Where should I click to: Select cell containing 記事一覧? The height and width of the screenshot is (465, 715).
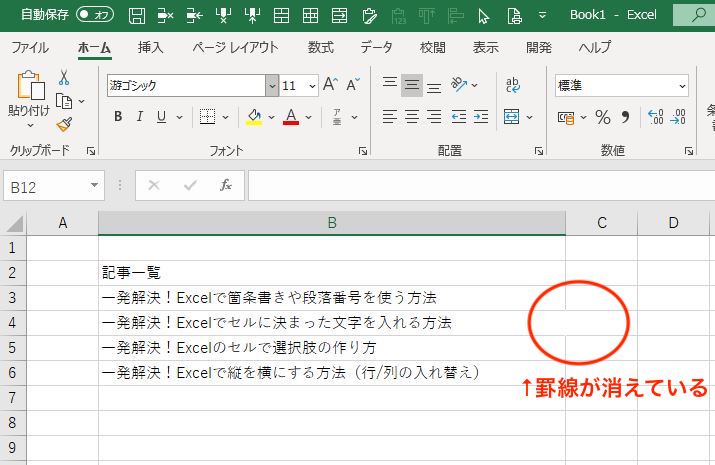(332, 273)
